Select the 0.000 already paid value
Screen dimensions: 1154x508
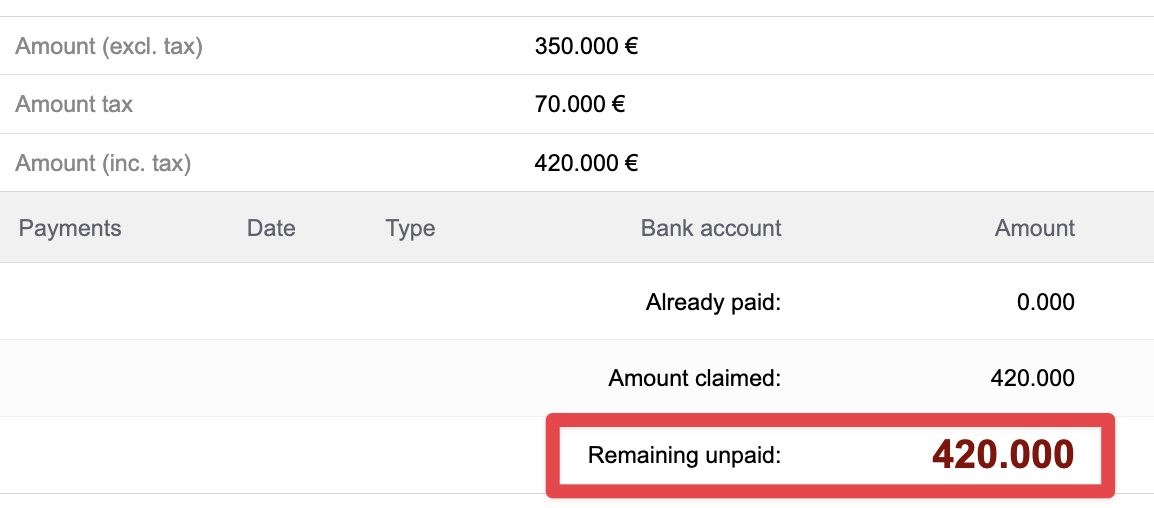[1045, 302]
